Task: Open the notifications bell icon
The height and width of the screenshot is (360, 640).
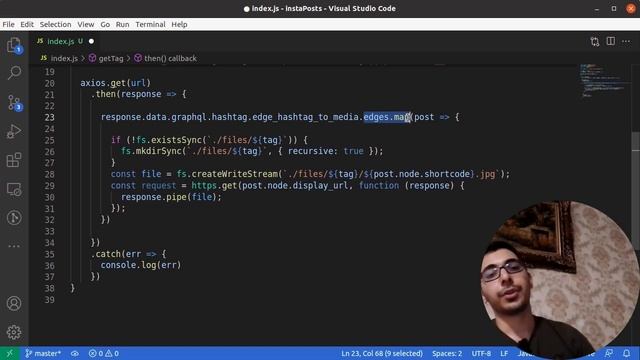Action: [627, 353]
